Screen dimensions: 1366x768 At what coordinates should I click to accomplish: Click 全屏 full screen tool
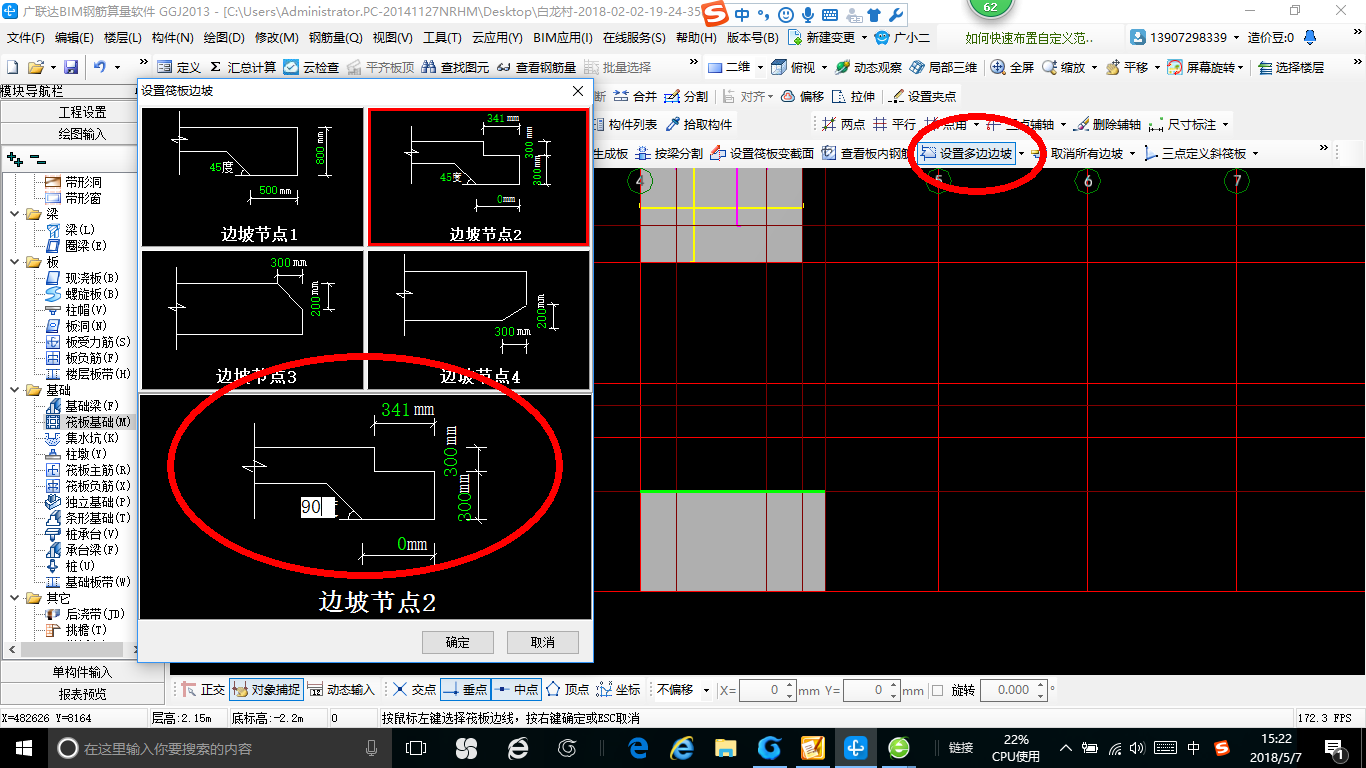[1012, 67]
